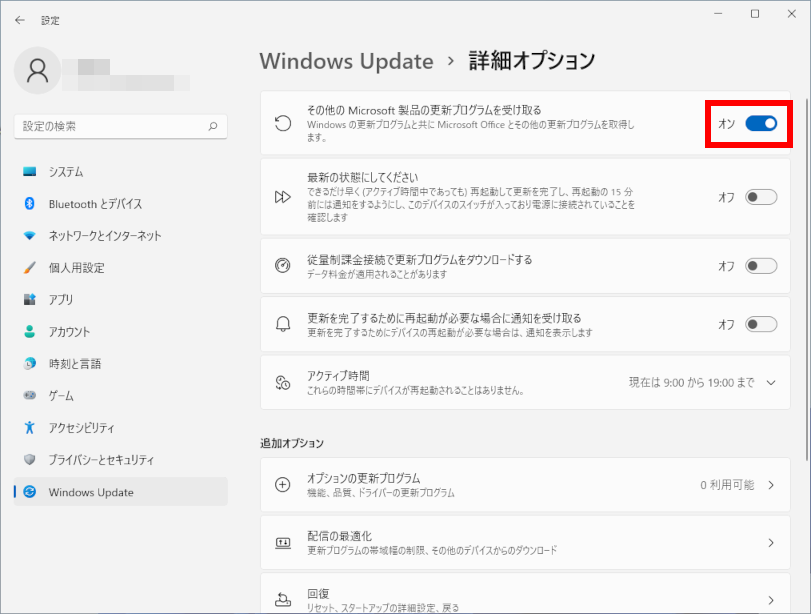Click Windows Update breadcrumb link
This screenshot has width=811, height=614.
346,61
